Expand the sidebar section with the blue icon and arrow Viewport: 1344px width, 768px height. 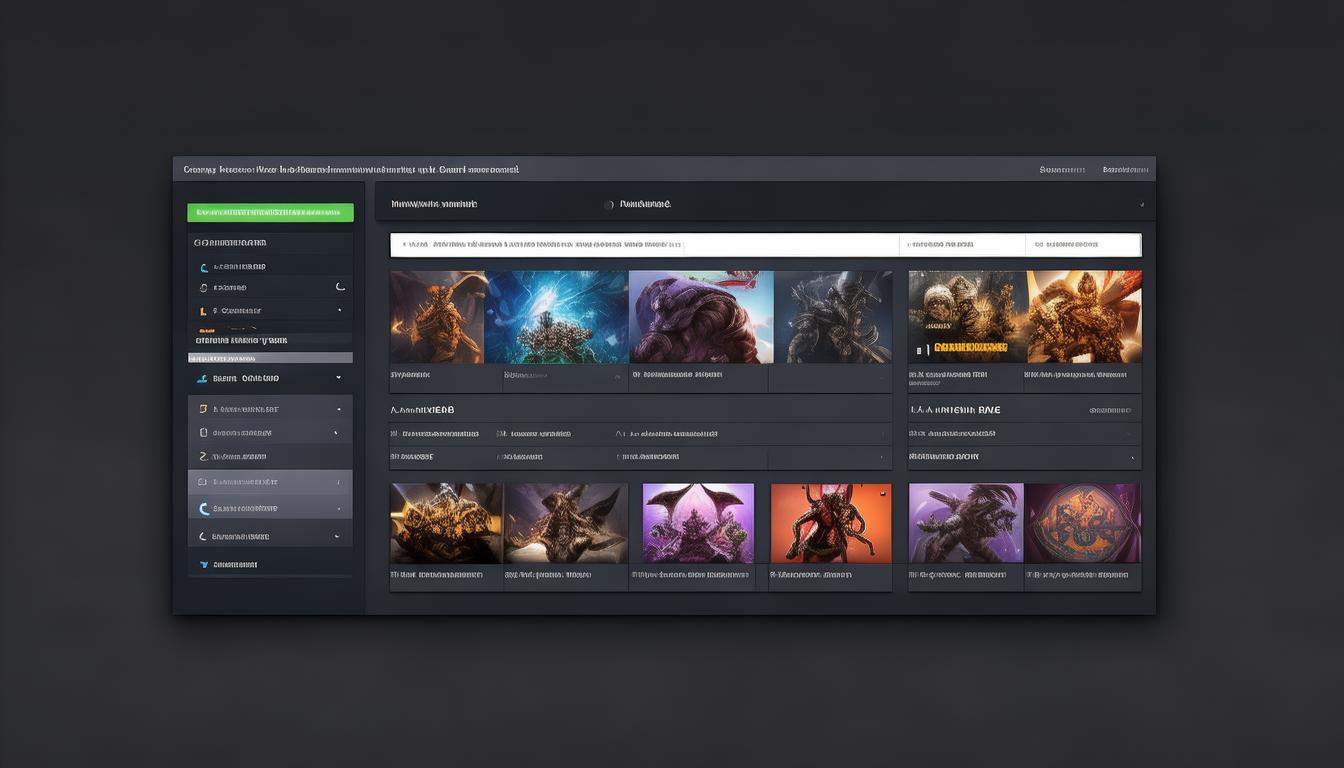tap(338, 378)
